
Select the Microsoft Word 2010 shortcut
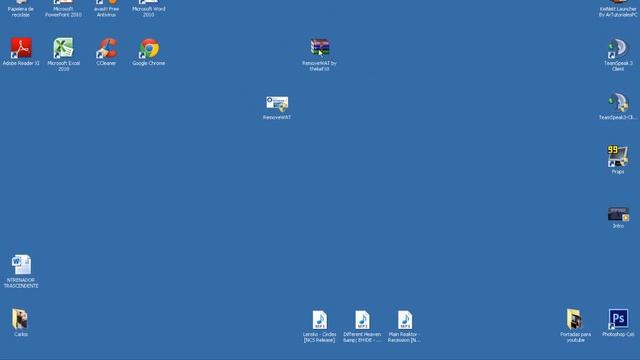coord(149,8)
